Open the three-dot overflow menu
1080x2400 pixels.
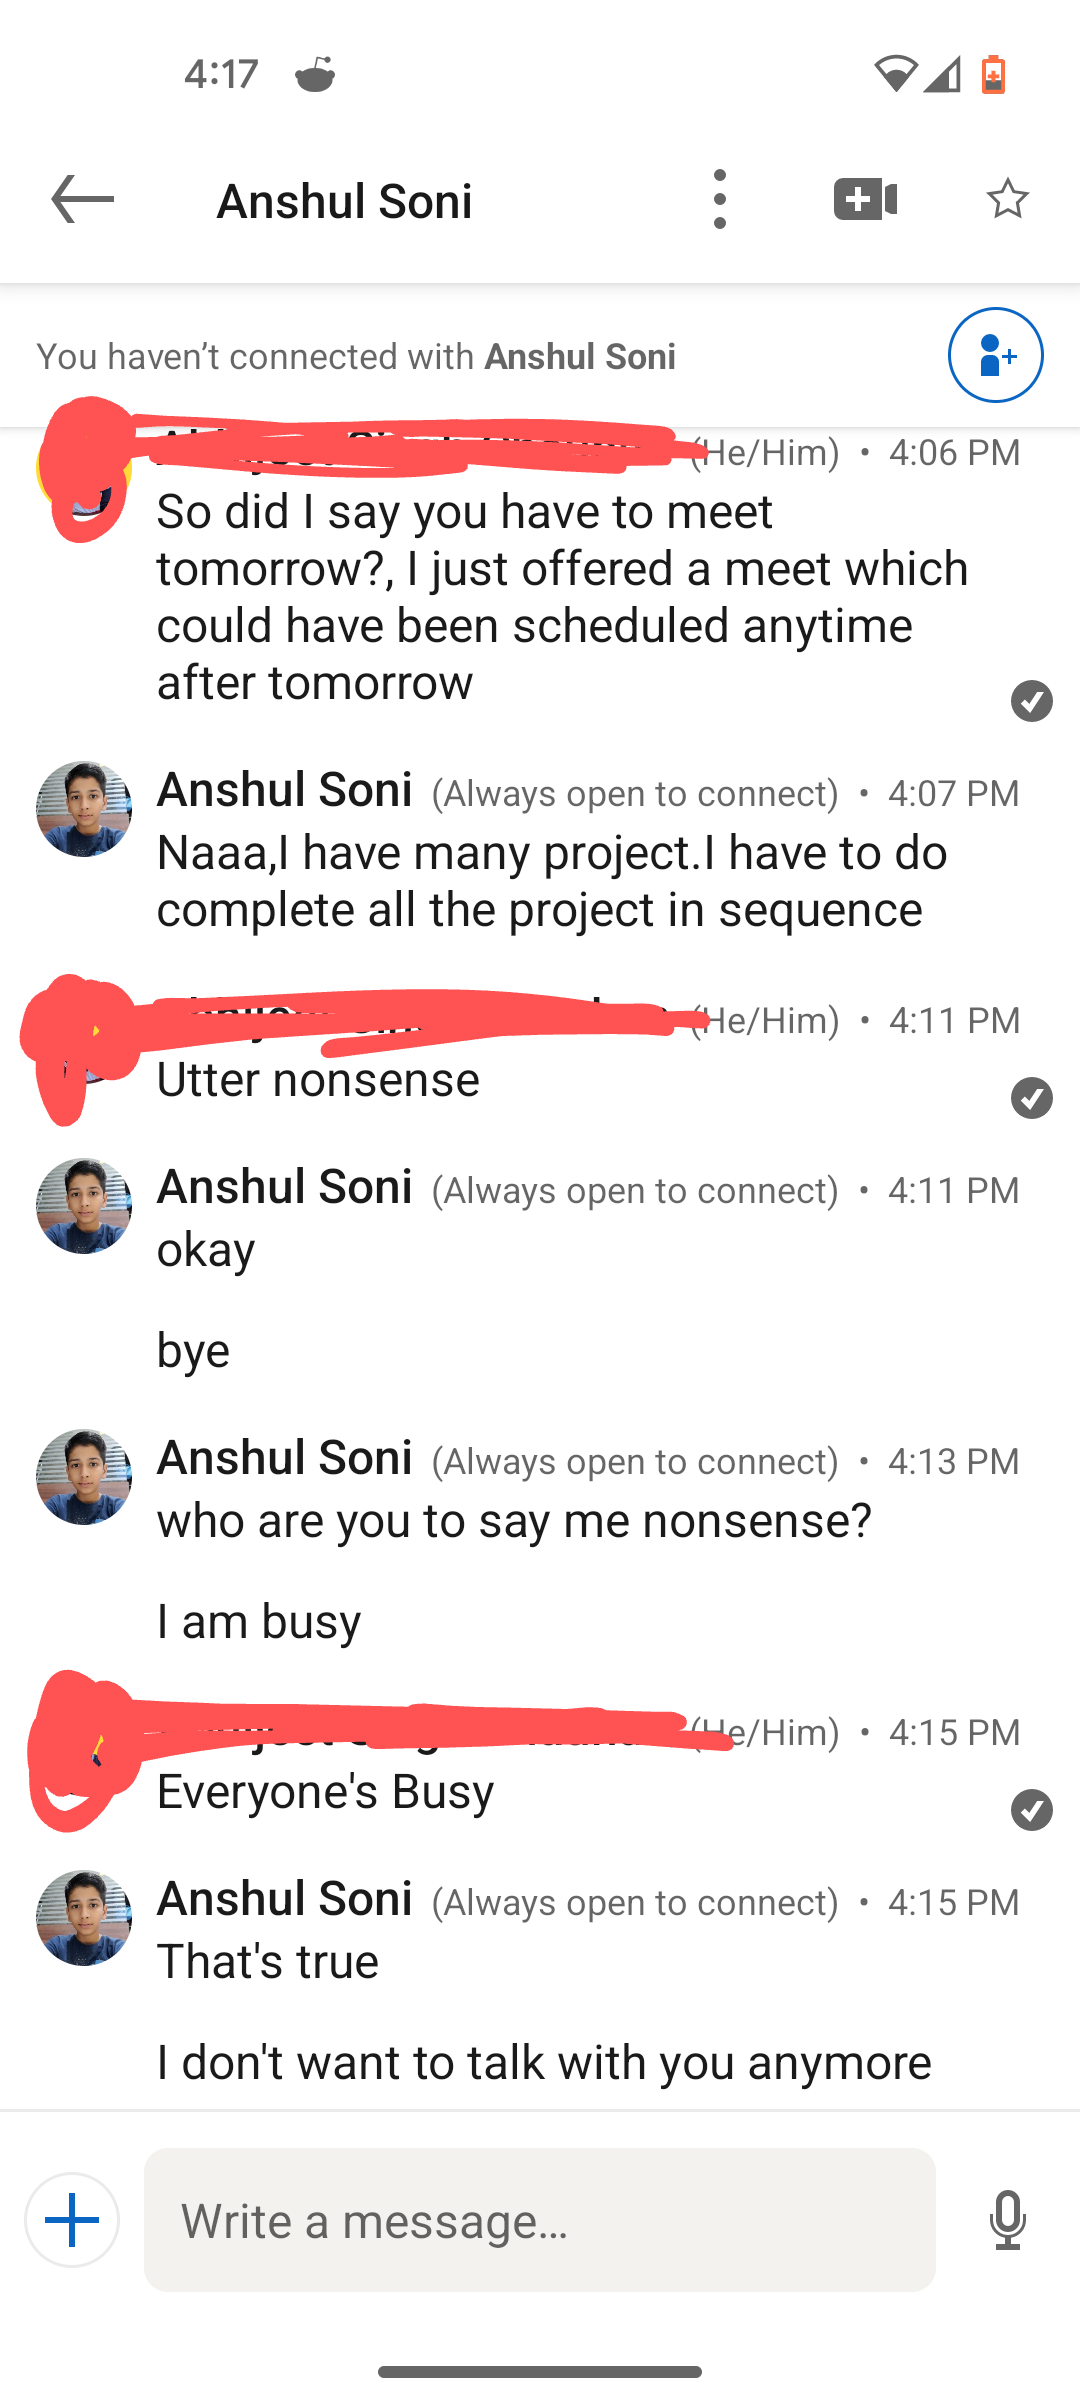click(719, 199)
